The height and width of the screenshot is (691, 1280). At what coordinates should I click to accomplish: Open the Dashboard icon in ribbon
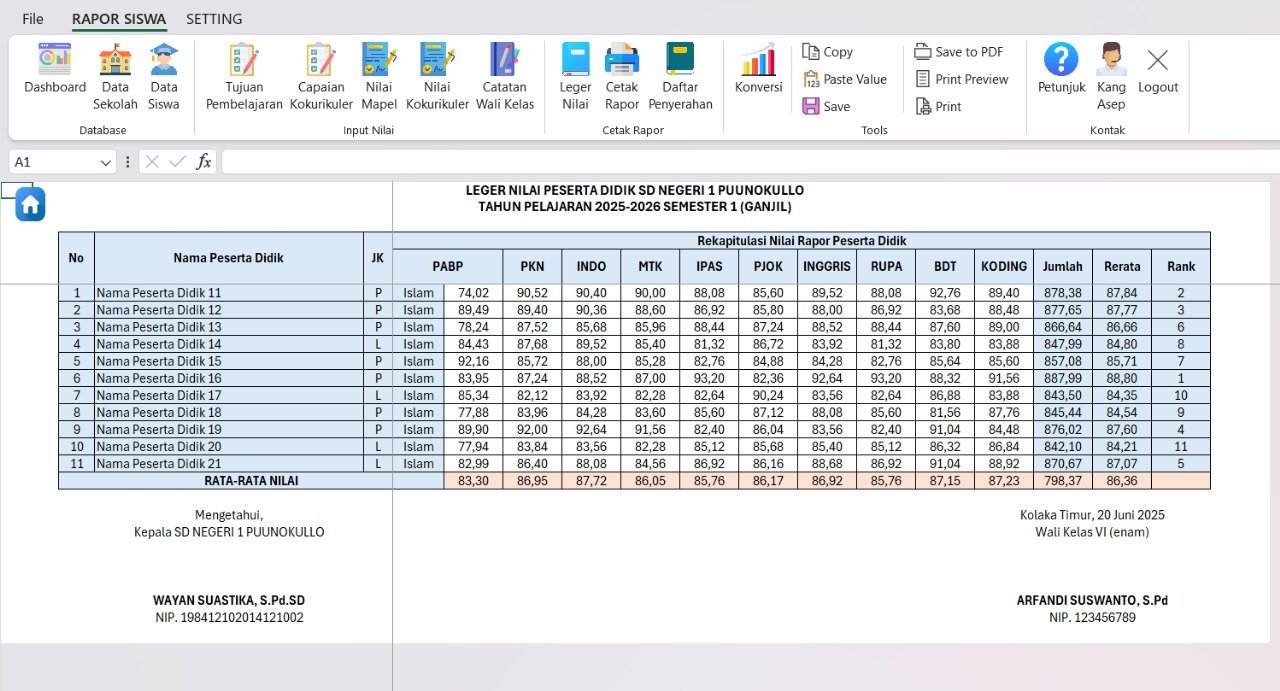(55, 62)
